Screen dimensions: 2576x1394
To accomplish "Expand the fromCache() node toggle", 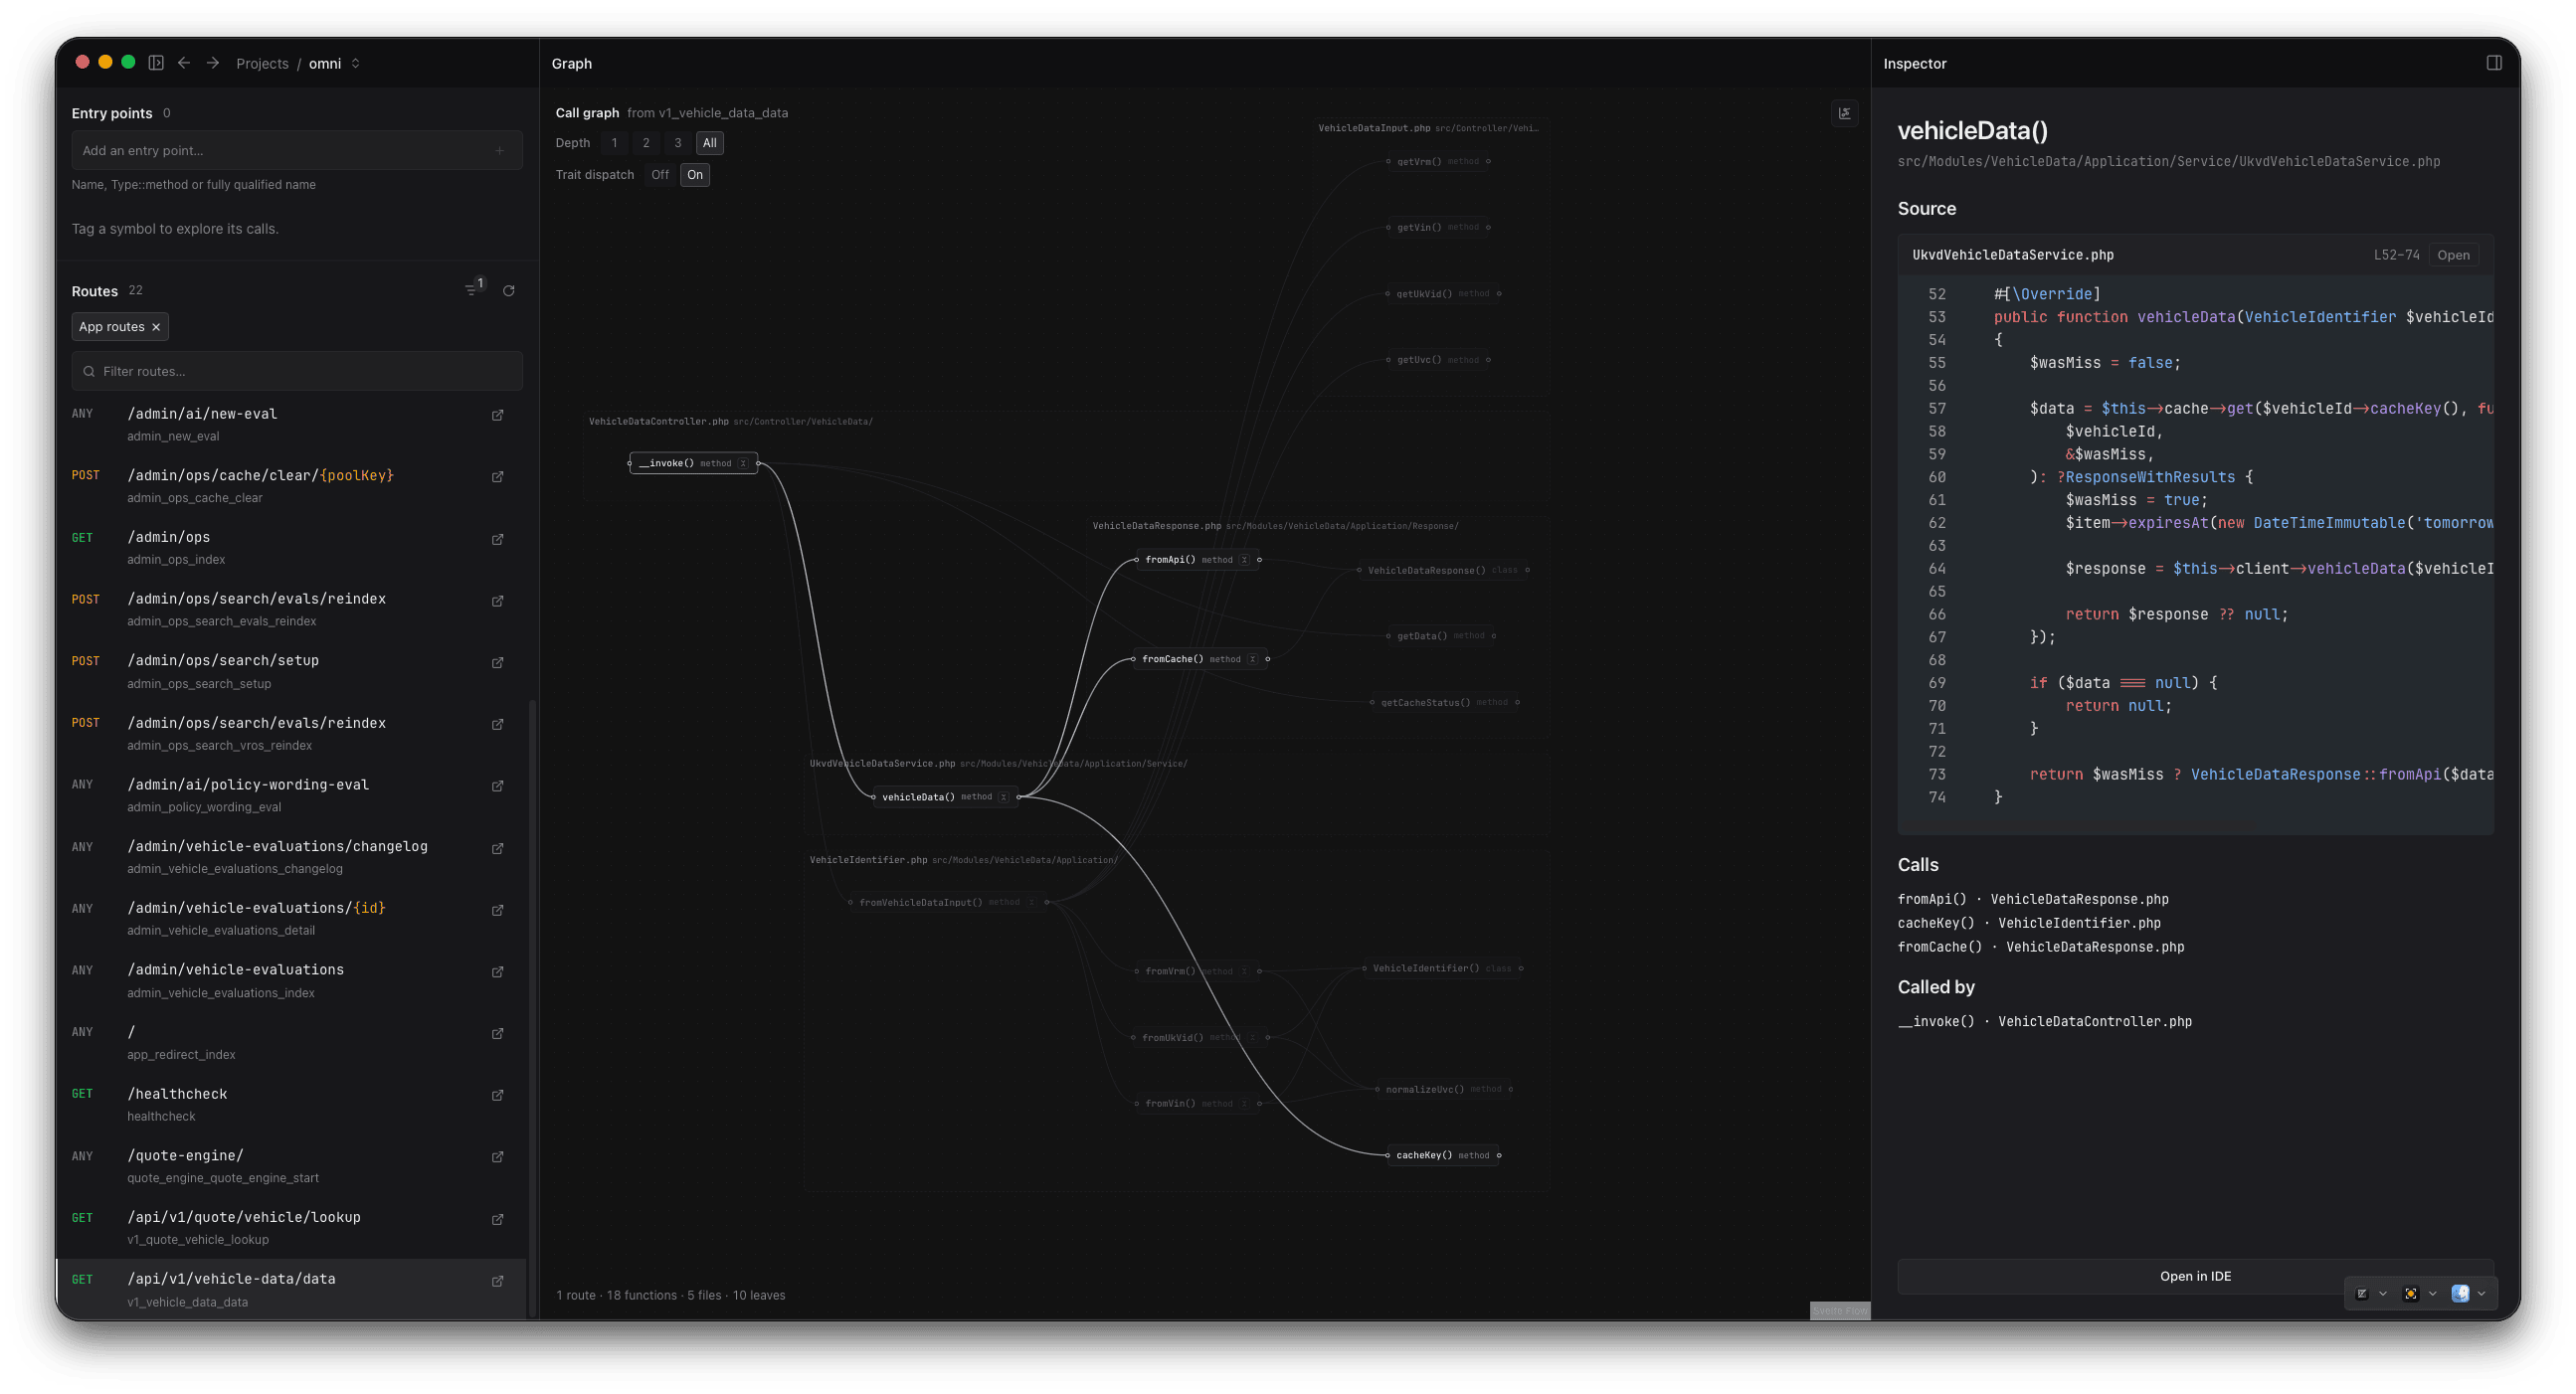I will [1252, 659].
